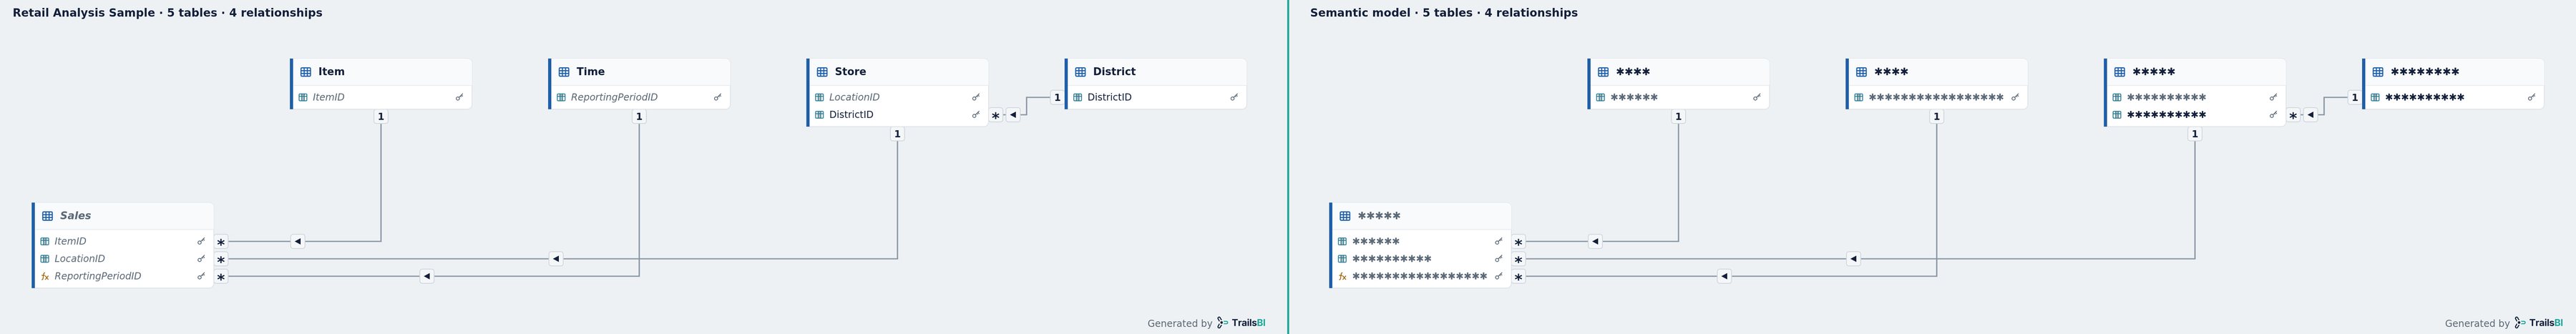Select the Sales table header
Viewport: 2576px width, 334px height.
(x=123, y=216)
